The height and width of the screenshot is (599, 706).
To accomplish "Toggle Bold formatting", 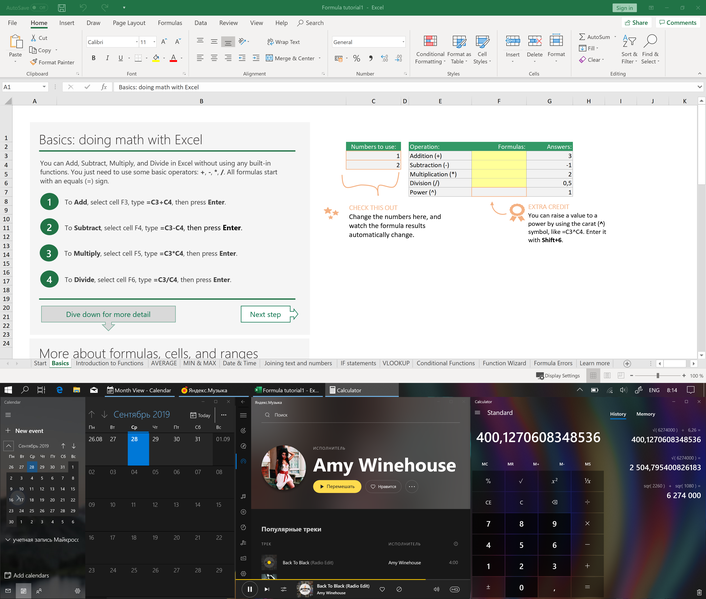I will [94, 58].
